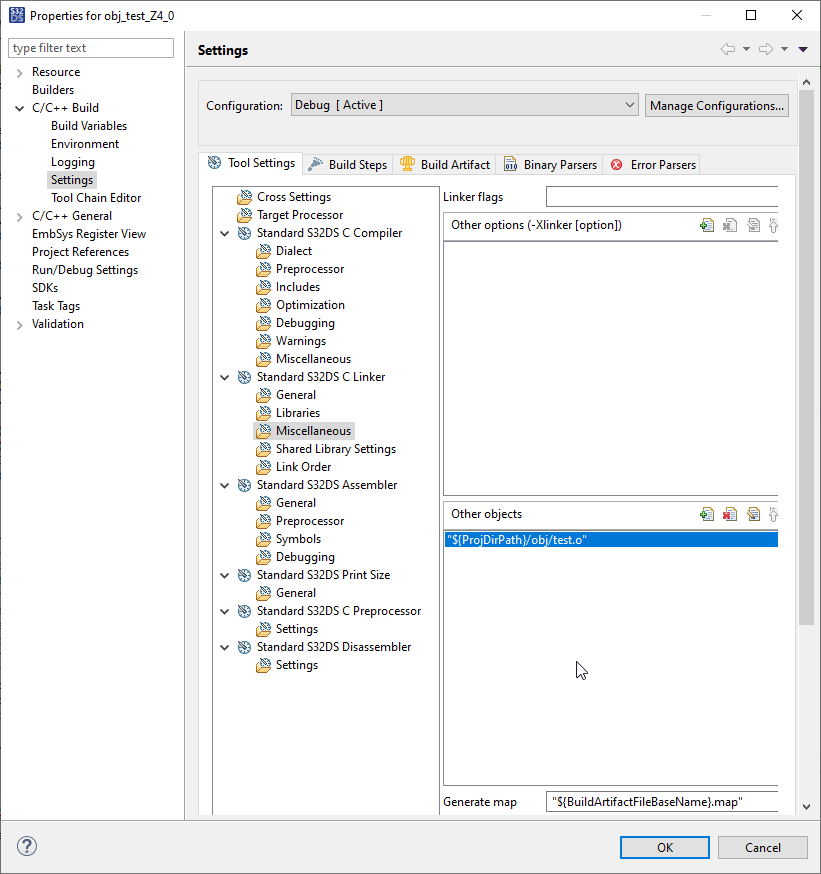The width and height of the screenshot is (821, 874).
Task: Click the settings vertical scrollbar
Action: (806, 357)
